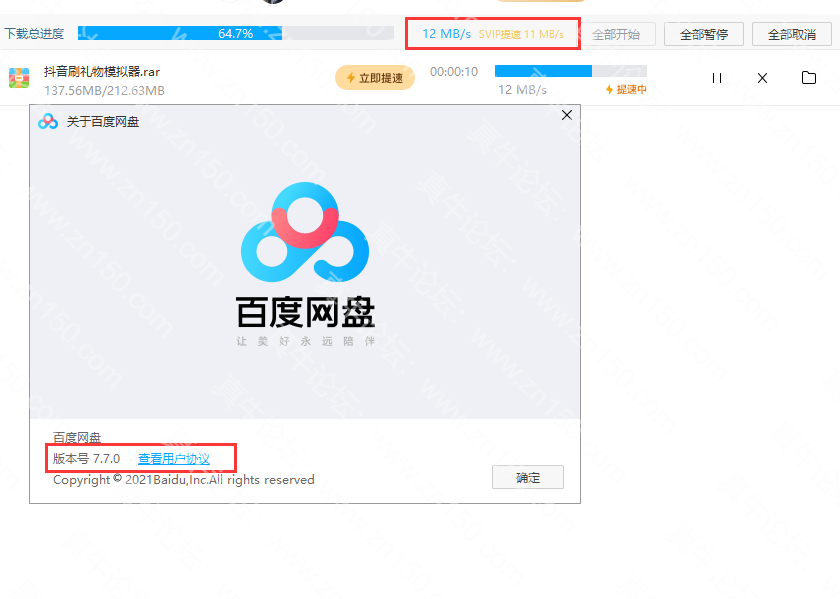Open the download folder icon

(x=809, y=78)
